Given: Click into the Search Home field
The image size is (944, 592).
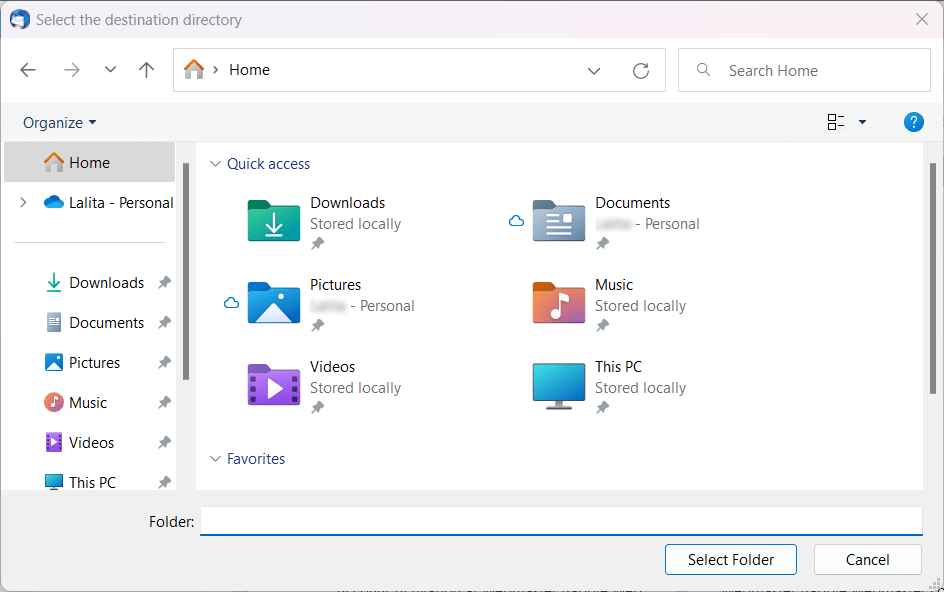Looking at the screenshot, I should (x=804, y=70).
